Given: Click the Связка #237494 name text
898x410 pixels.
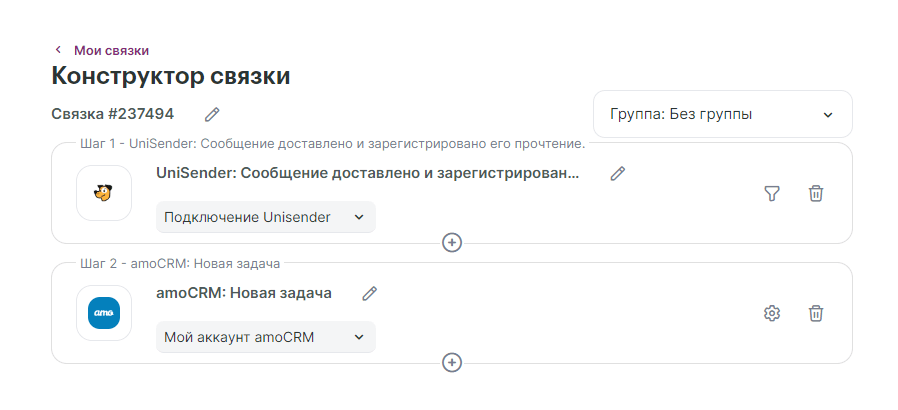Looking at the screenshot, I should [x=113, y=114].
